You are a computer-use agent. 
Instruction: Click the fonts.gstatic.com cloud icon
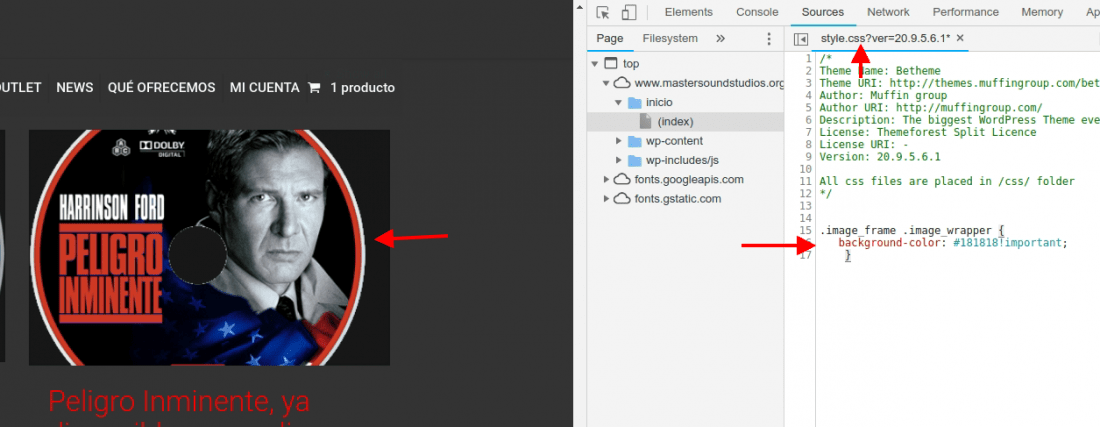(x=622, y=198)
